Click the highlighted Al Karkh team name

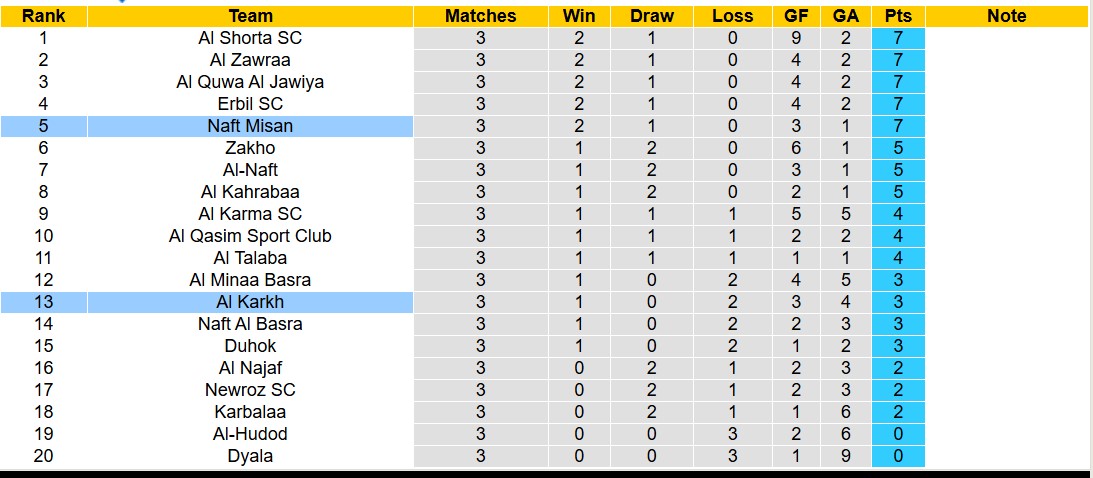coord(250,302)
